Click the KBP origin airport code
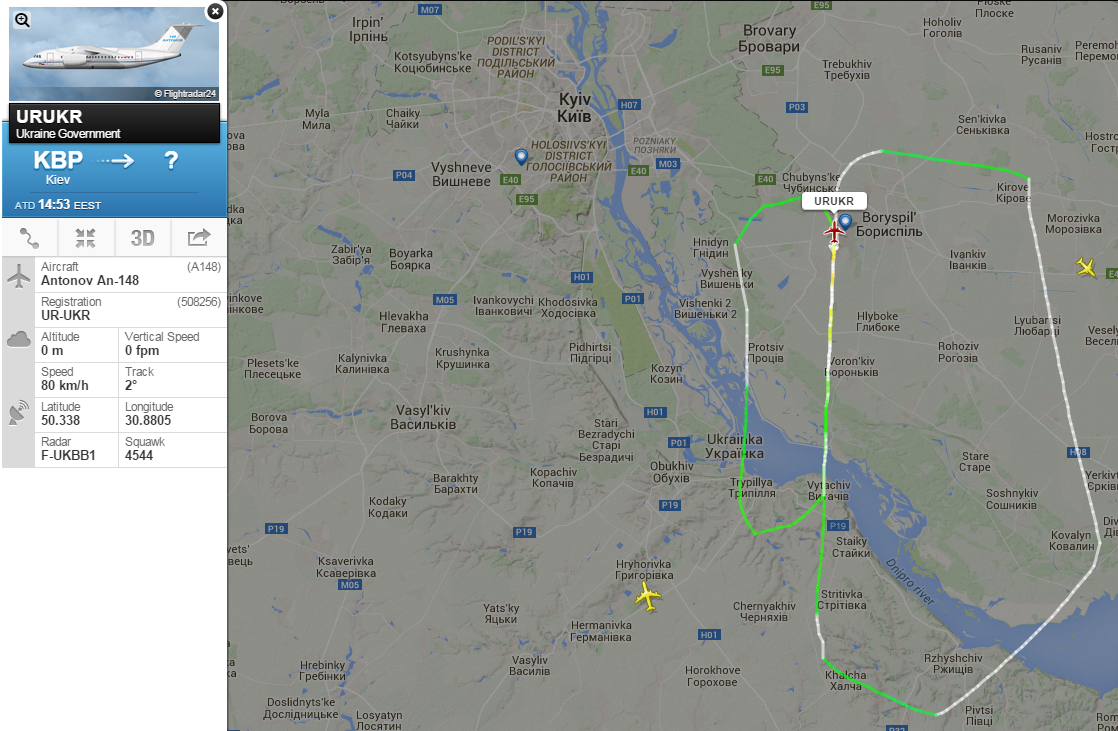Screen dimensions: 1118x731 tap(58, 160)
